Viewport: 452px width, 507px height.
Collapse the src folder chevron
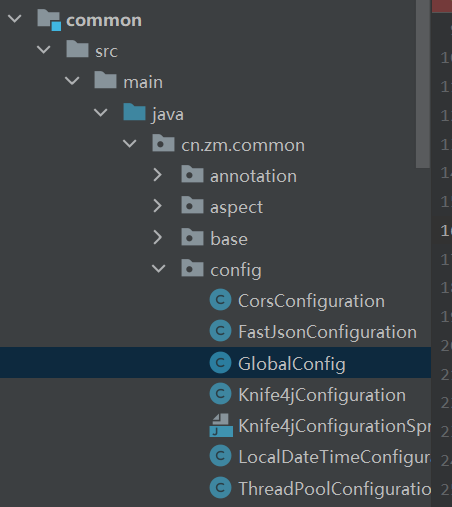[x=44, y=50]
